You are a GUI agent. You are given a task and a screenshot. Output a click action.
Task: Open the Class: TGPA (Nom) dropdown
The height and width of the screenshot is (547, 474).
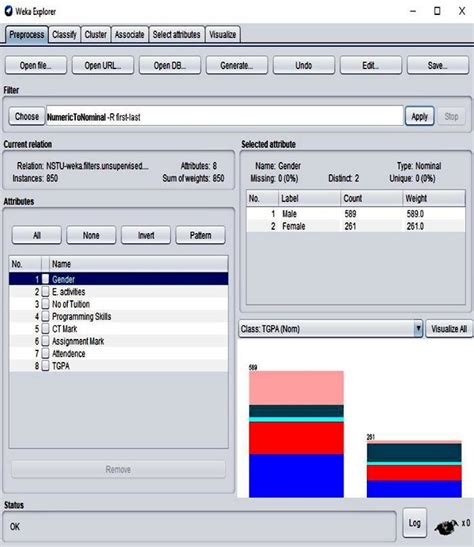click(331, 329)
